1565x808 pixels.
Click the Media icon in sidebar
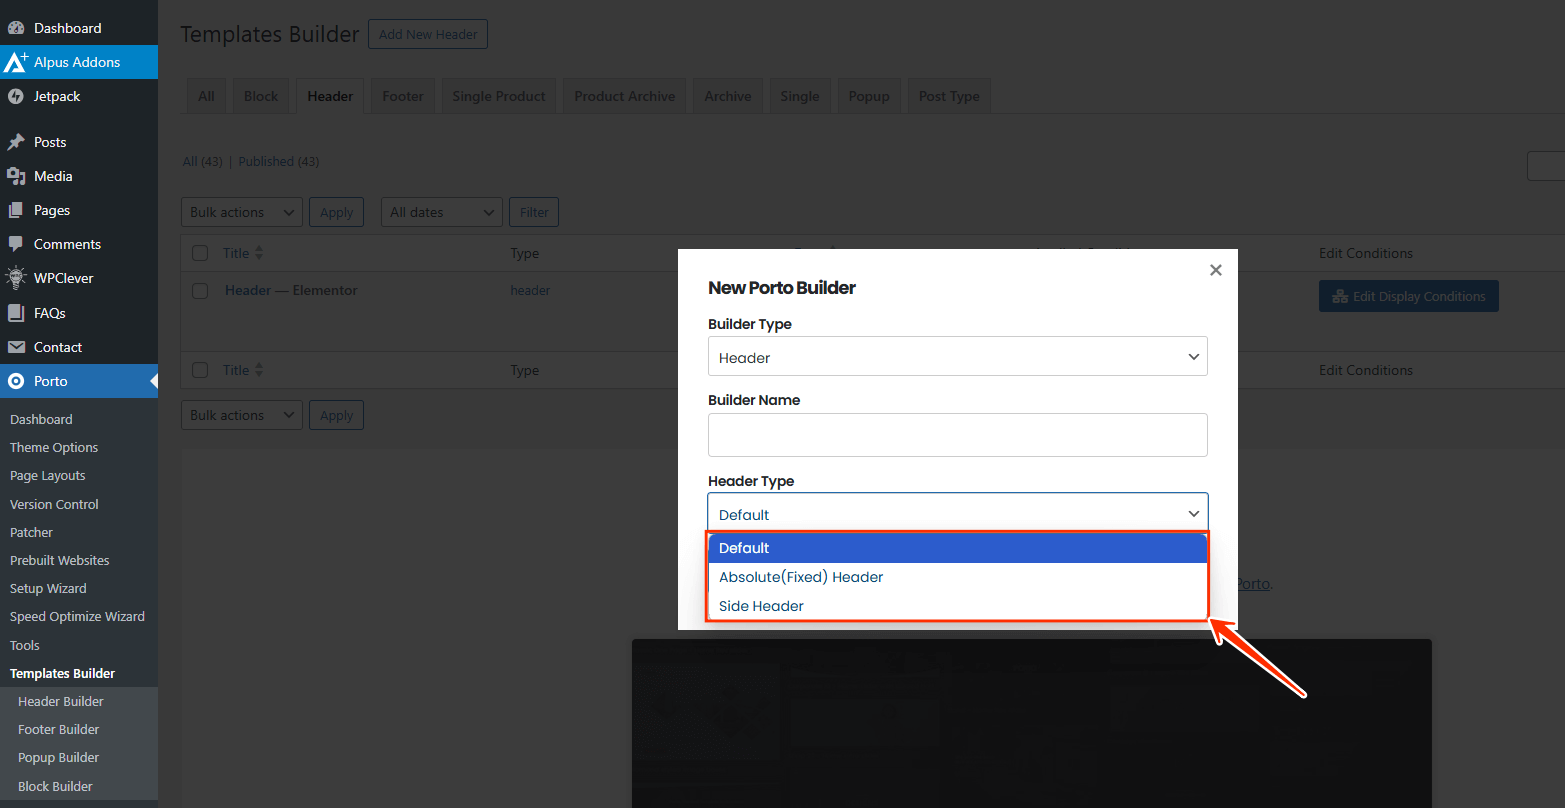(16, 176)
